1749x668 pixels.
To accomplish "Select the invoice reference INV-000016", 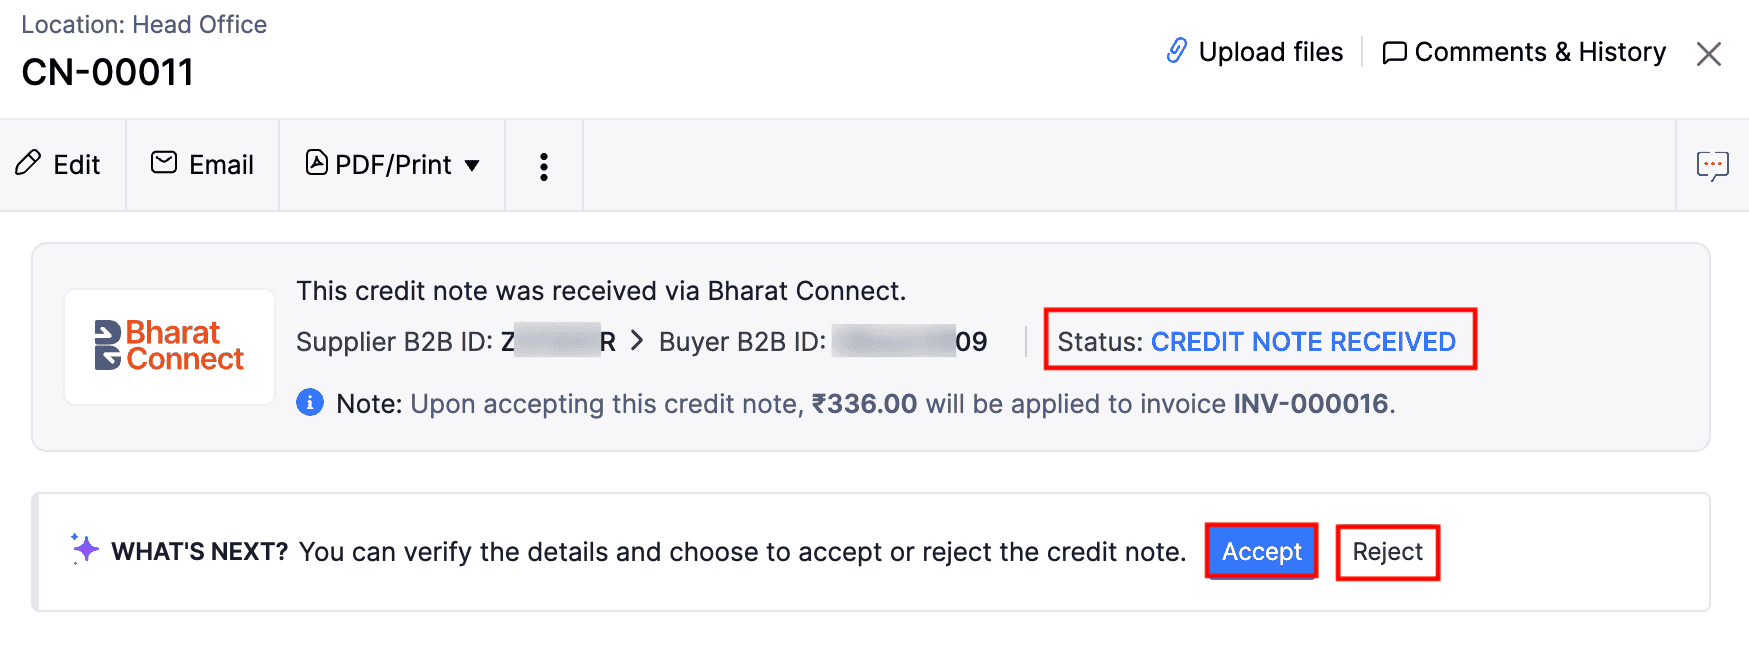I will (x=1311, y=403).
